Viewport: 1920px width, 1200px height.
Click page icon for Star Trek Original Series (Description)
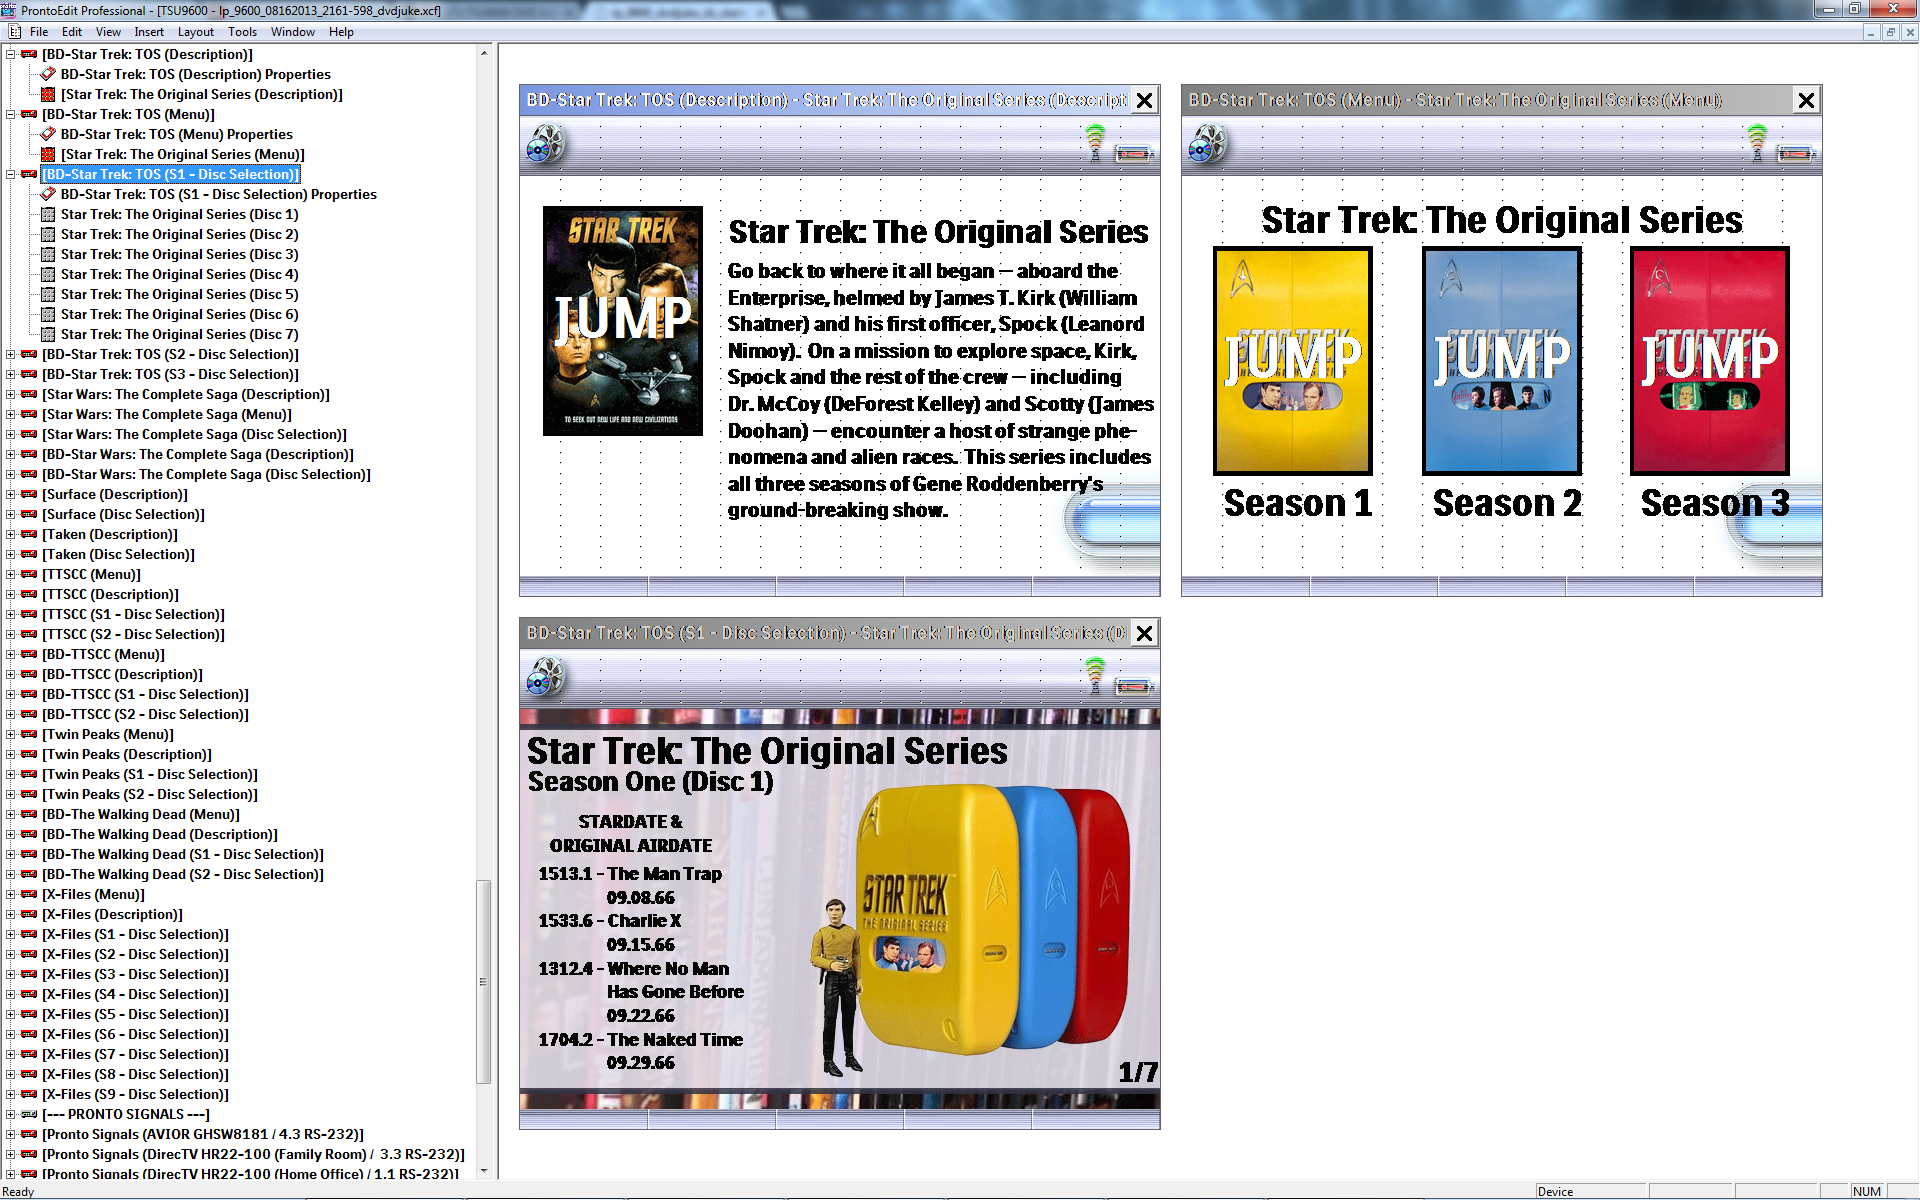[x=48, y=94]
